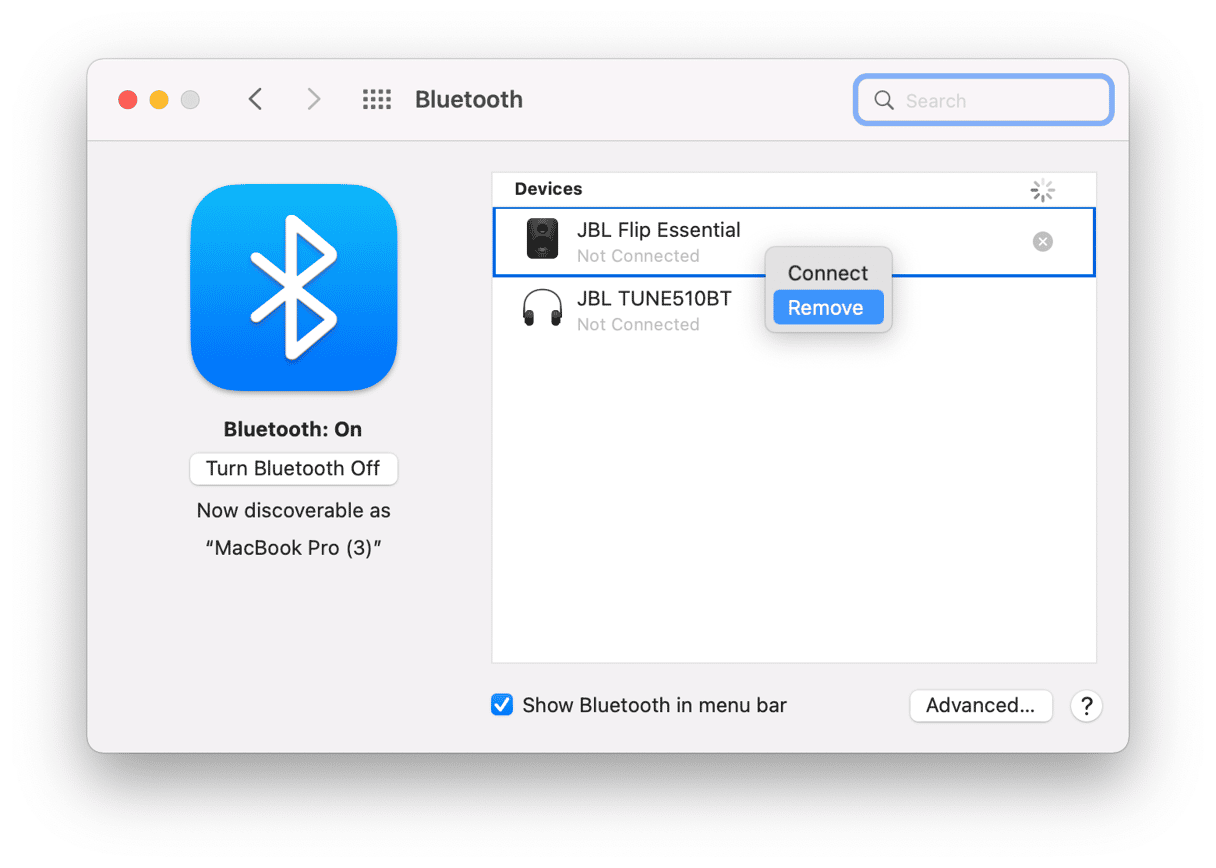Click the JBL Flip Essential speaker icon
This screenshot has width=1216, height=868.
tap(543, 240)
